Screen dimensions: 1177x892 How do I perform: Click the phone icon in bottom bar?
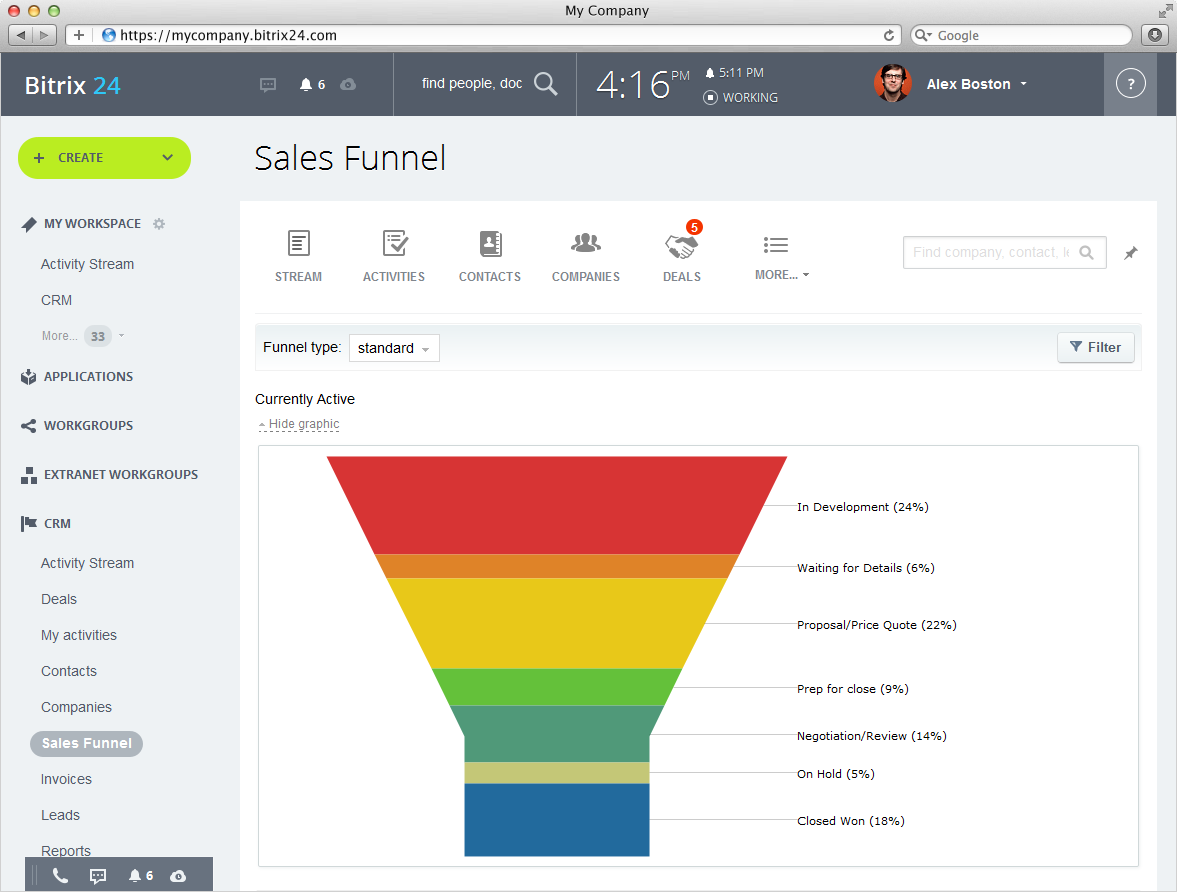pos(60,876)
